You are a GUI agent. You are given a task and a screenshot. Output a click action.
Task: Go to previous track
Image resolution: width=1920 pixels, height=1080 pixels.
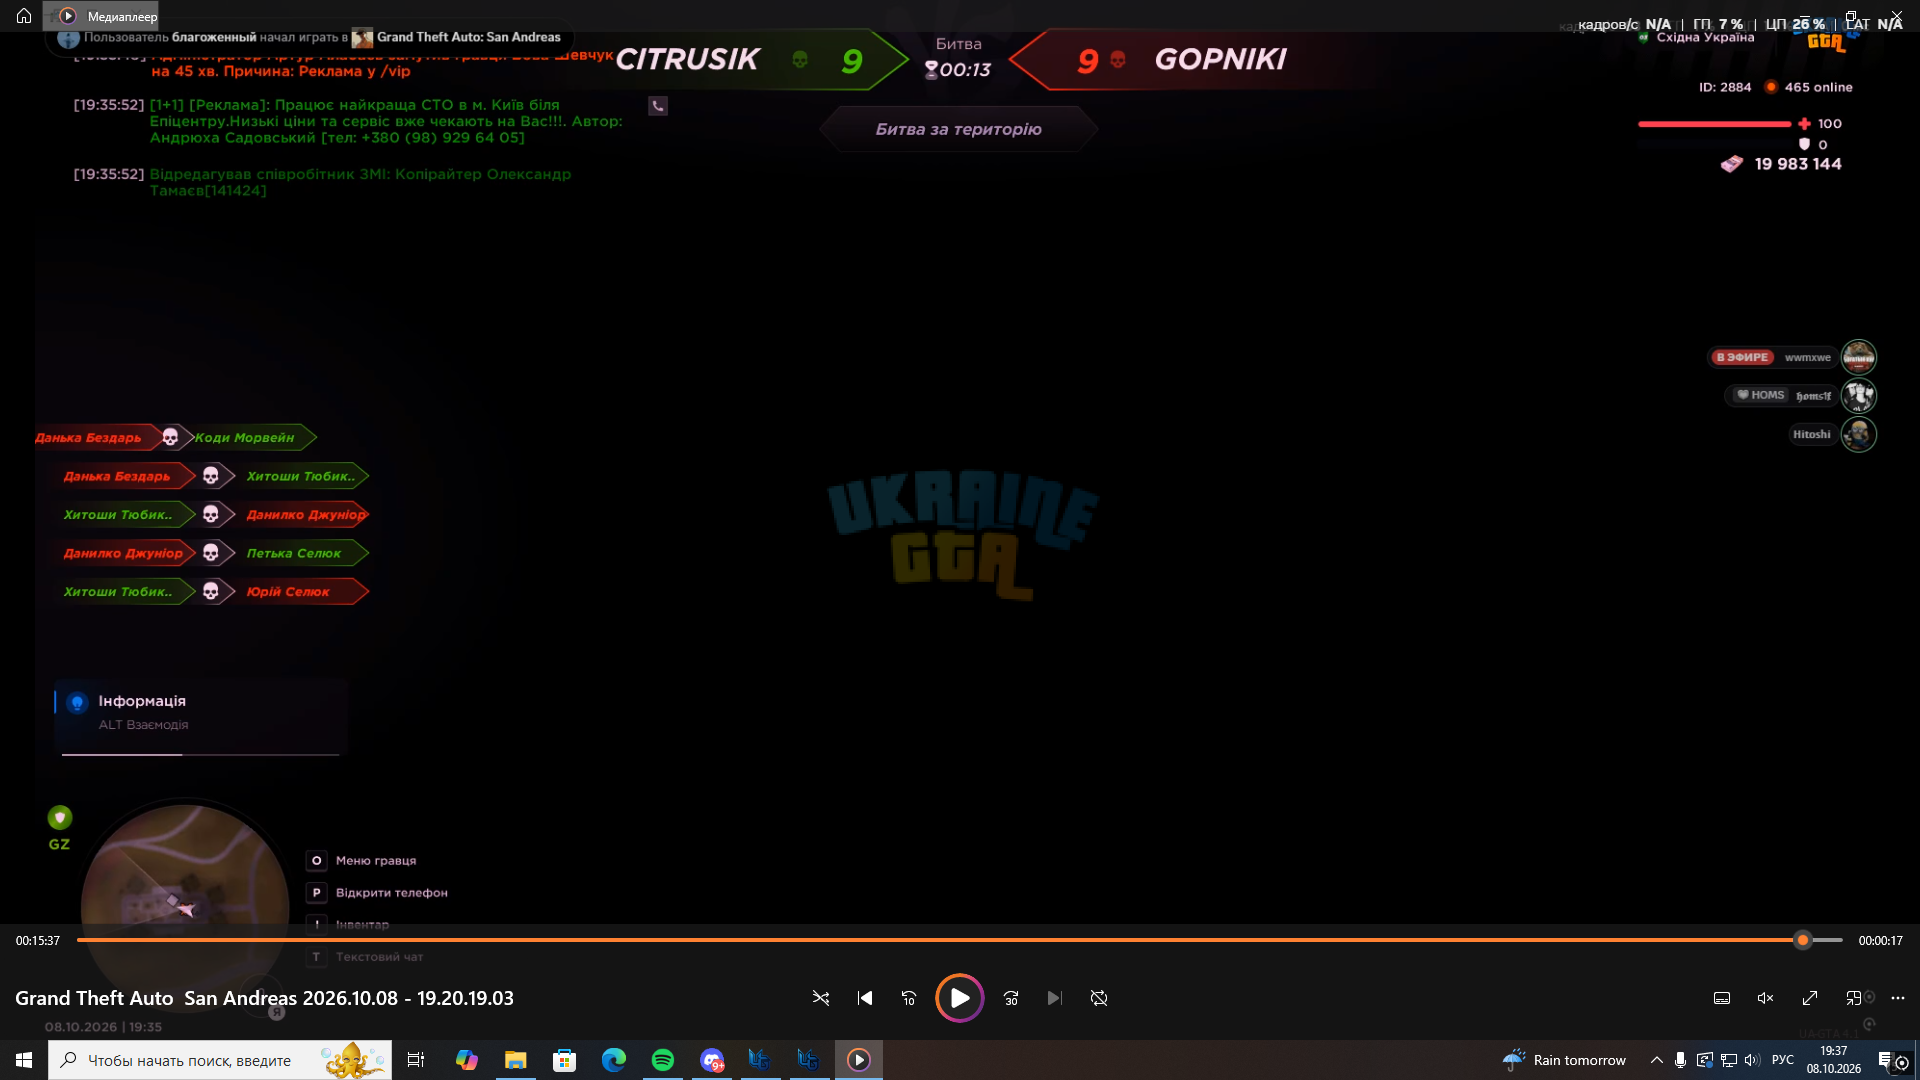point(865,998)
